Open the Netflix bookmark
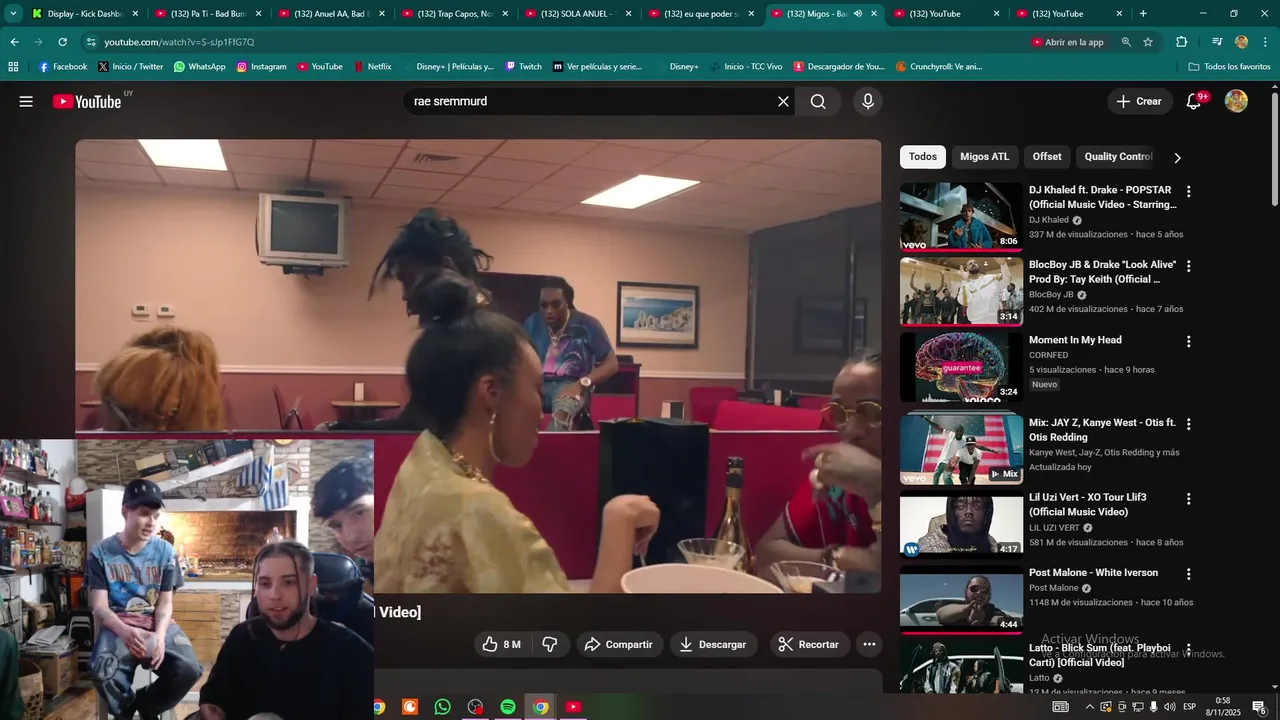This screenshot has height=720, width=1280. tap(371, 66)
